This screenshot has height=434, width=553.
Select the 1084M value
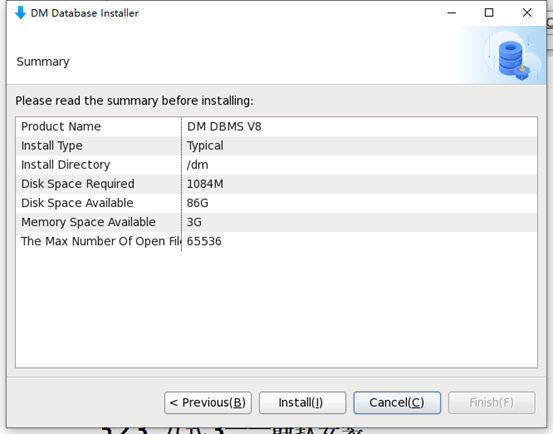click(205, 184)
